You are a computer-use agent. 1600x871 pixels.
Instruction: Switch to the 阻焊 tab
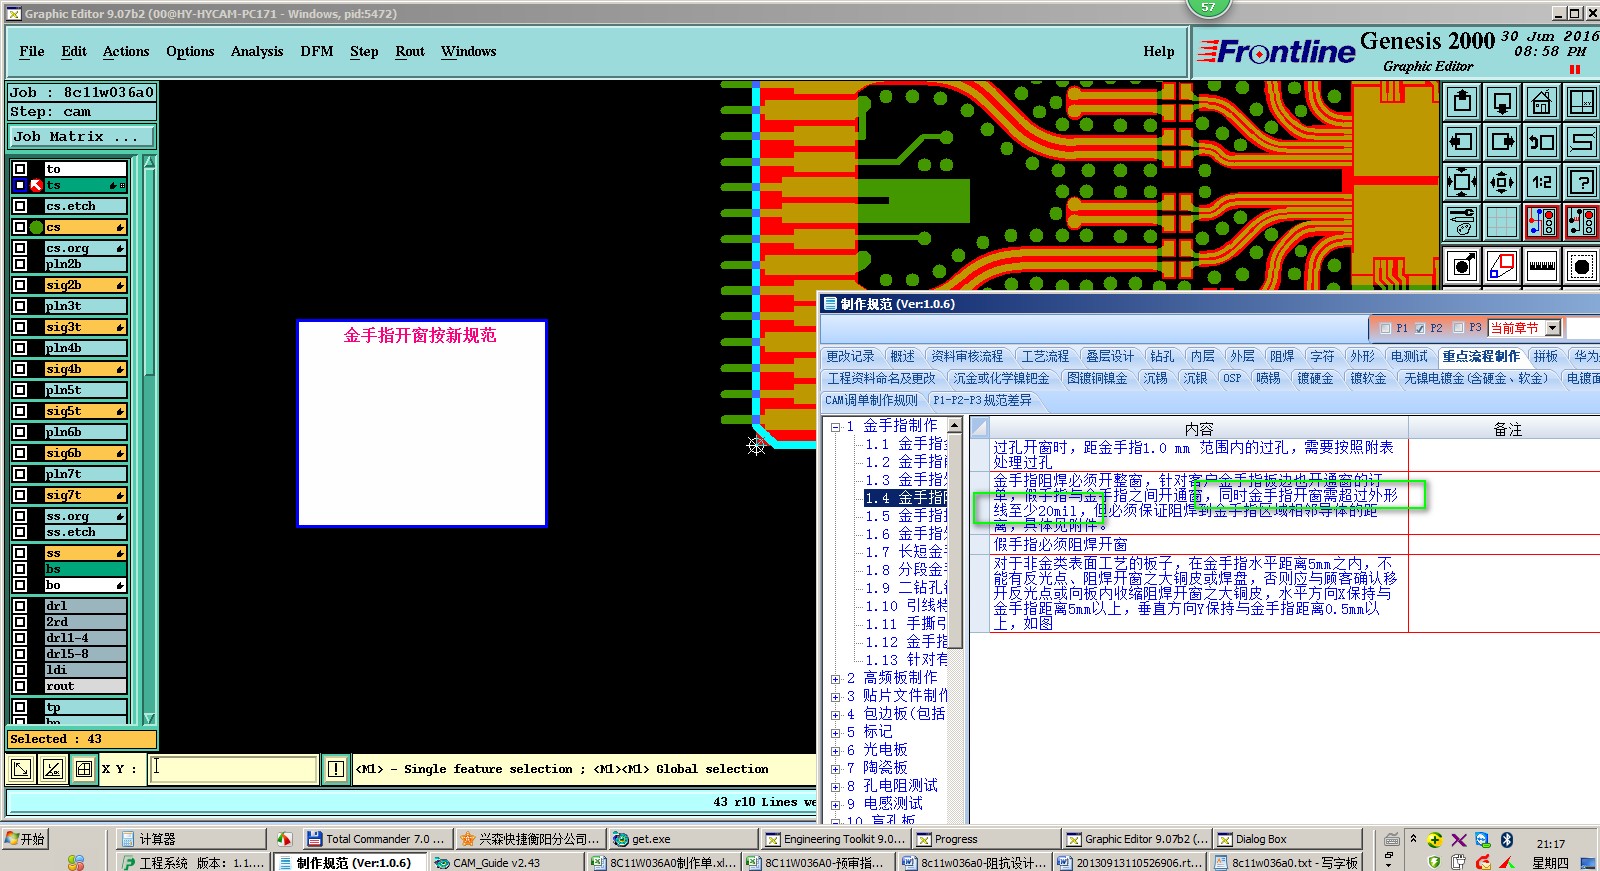(x=1282, y=357)
